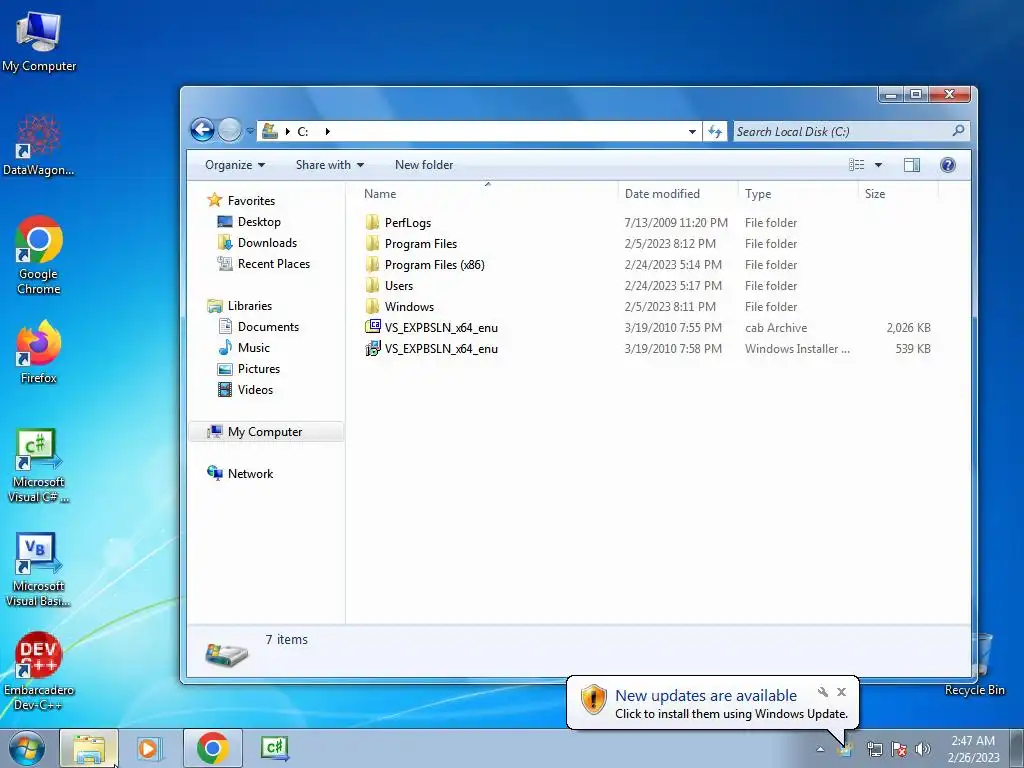Show hidden tray icons arrow

pyautogui.click(x=820, y=750)
